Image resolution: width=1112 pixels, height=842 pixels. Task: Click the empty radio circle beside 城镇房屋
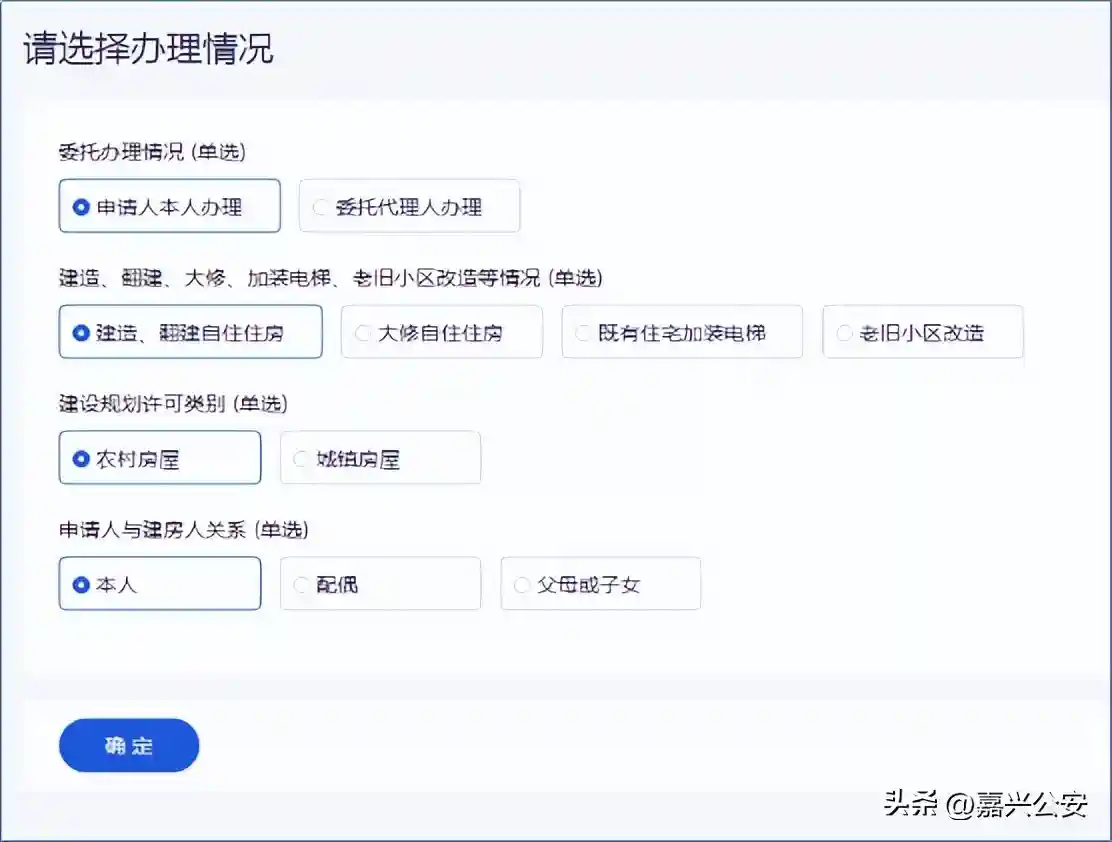click(301, 460)
